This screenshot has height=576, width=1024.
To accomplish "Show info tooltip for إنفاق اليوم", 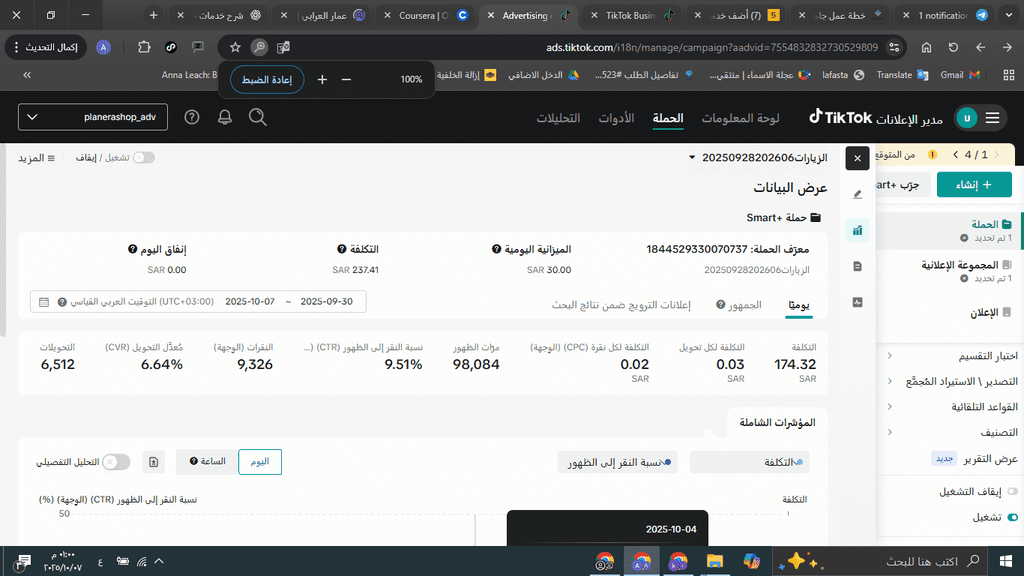I will point(133,249).
